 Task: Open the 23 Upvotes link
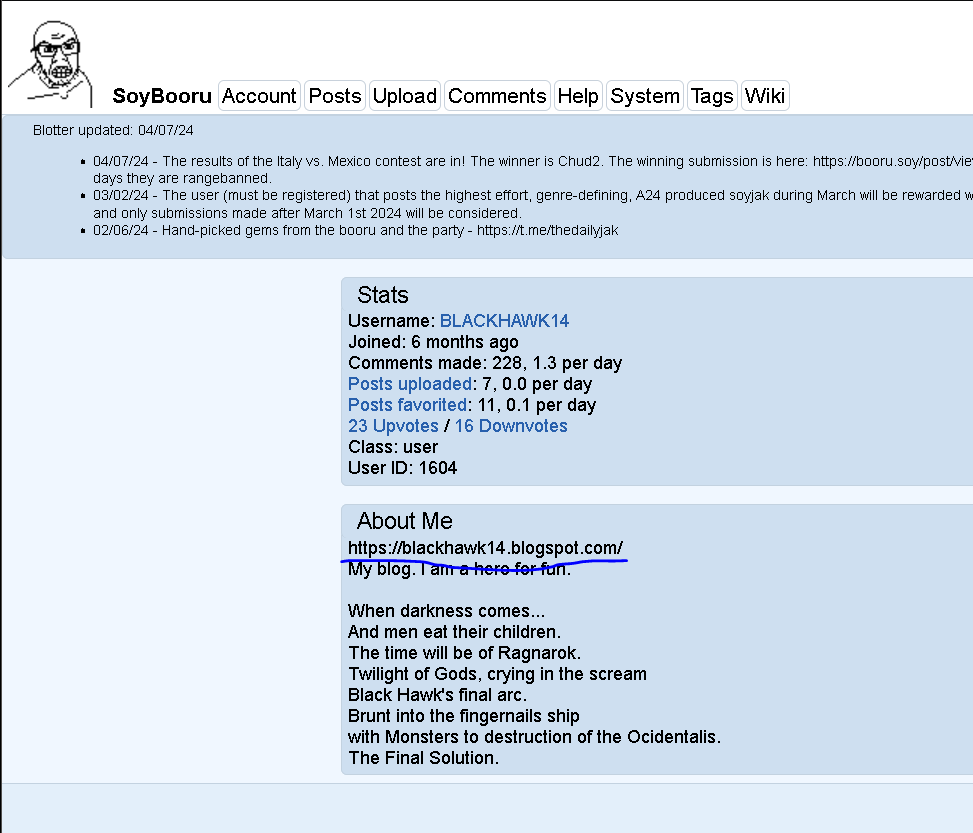[393, 426]
